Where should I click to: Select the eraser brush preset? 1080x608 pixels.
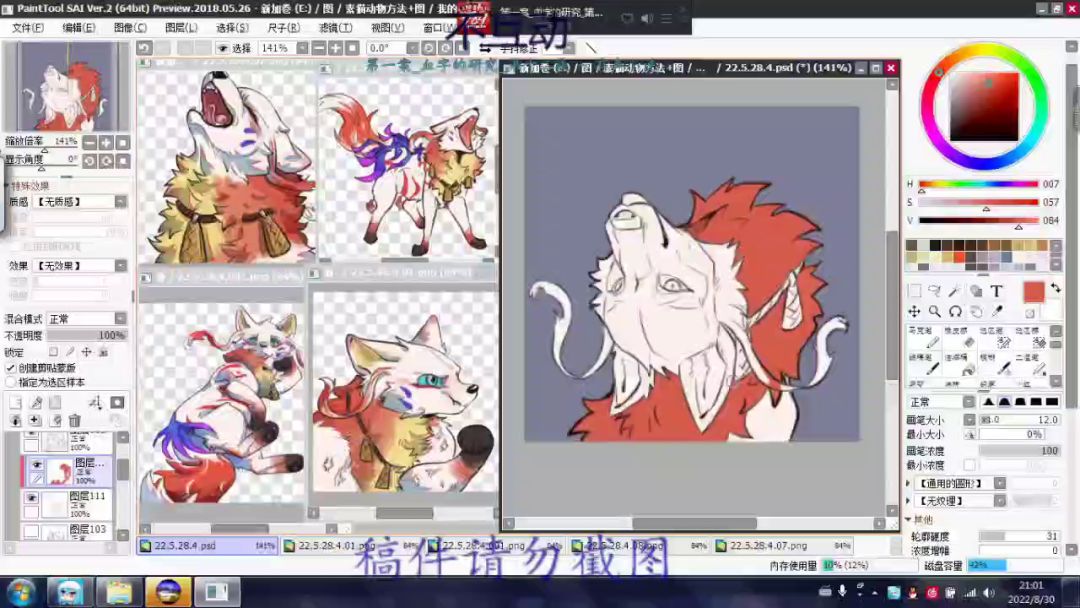click(x=960, y=339)
